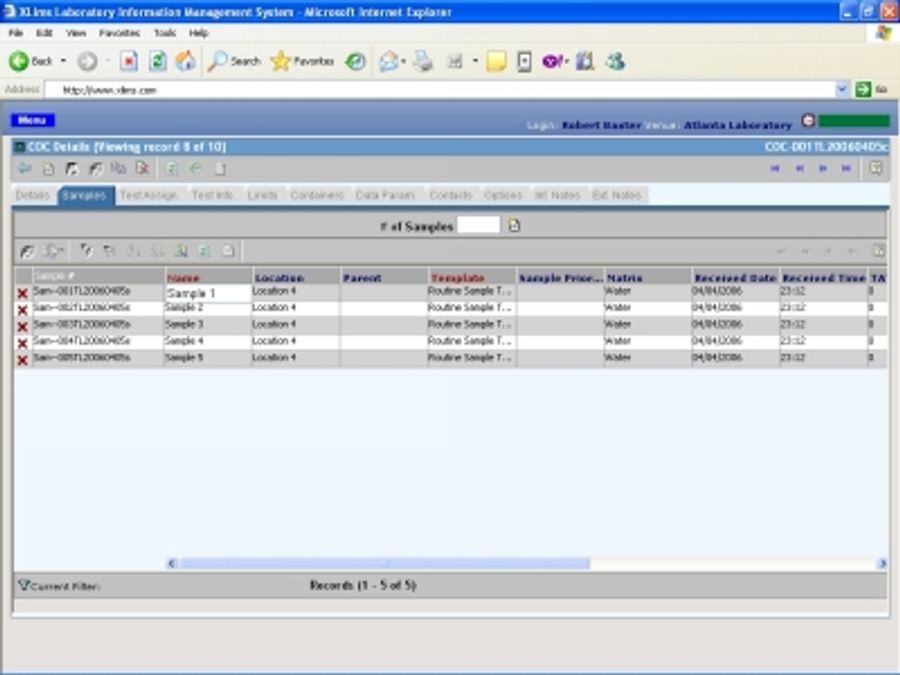Stop loading with the red X Stop icon
Screen dimensions: 900x675
(x=128, y=61)
